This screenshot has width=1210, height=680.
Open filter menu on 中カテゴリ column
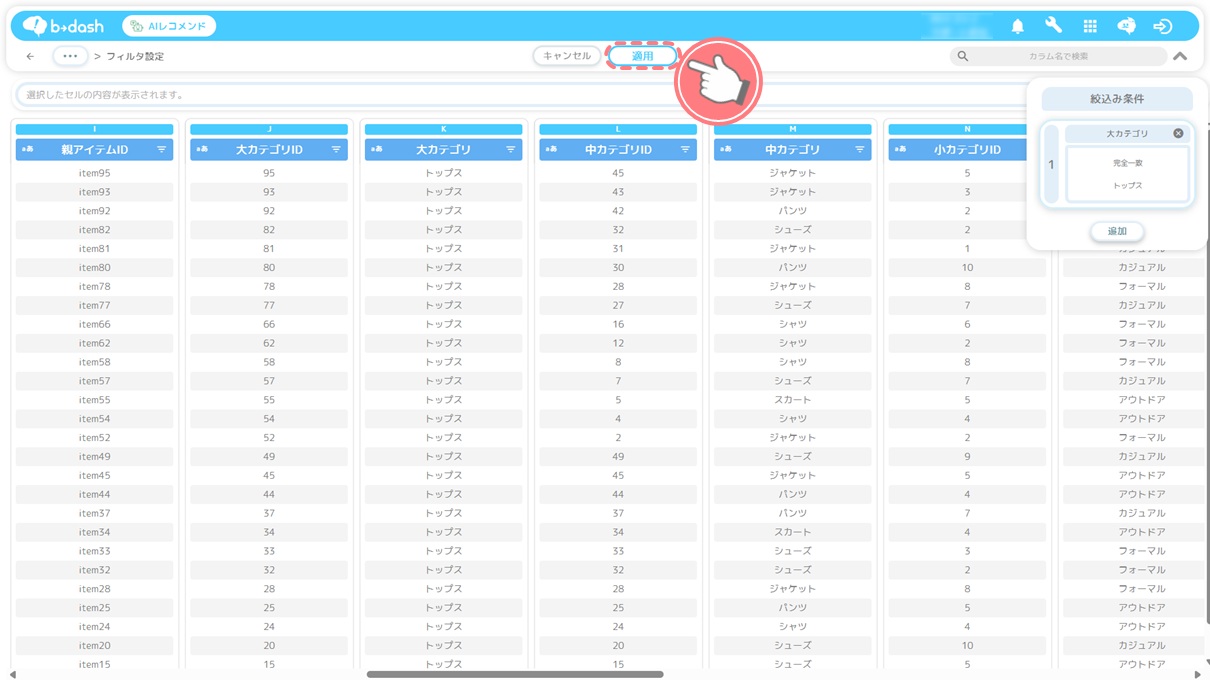(x=859, y=150)
